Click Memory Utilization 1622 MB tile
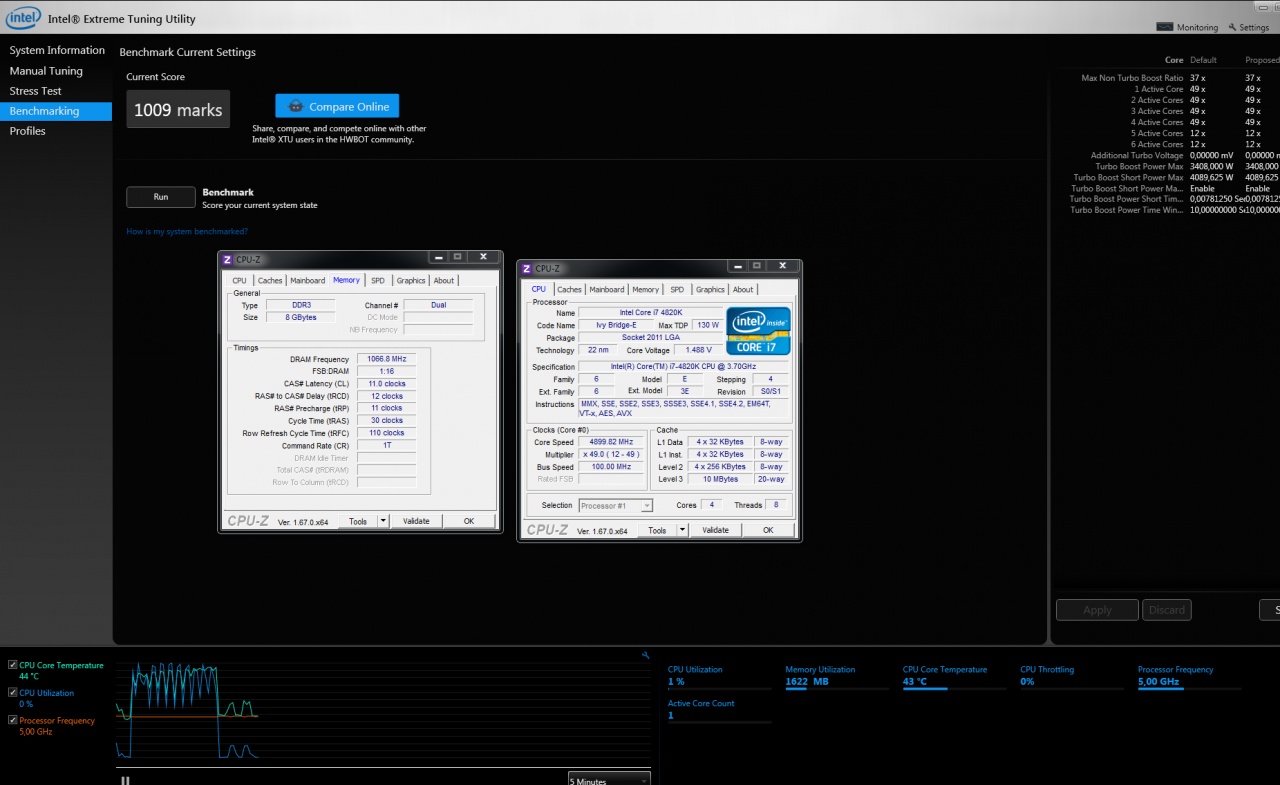Viewport: 1280px width, 785px height. click(838, 677)
